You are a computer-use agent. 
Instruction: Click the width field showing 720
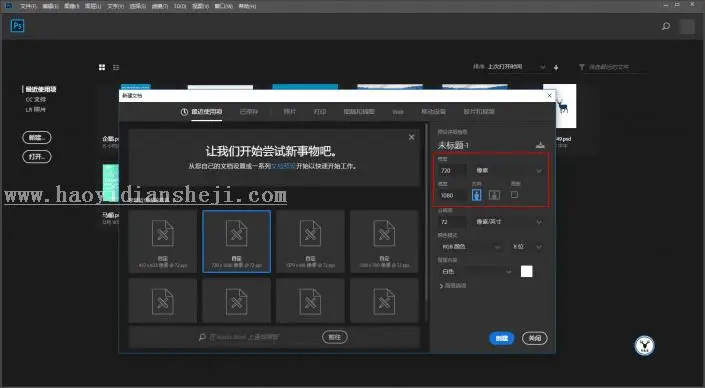coord(452,171)
